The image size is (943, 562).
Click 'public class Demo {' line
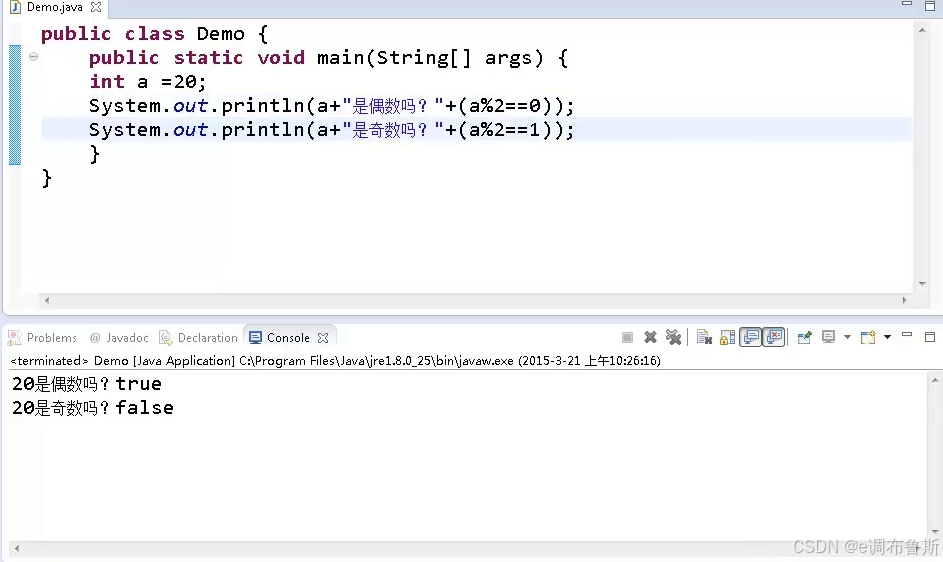[155, 33]
